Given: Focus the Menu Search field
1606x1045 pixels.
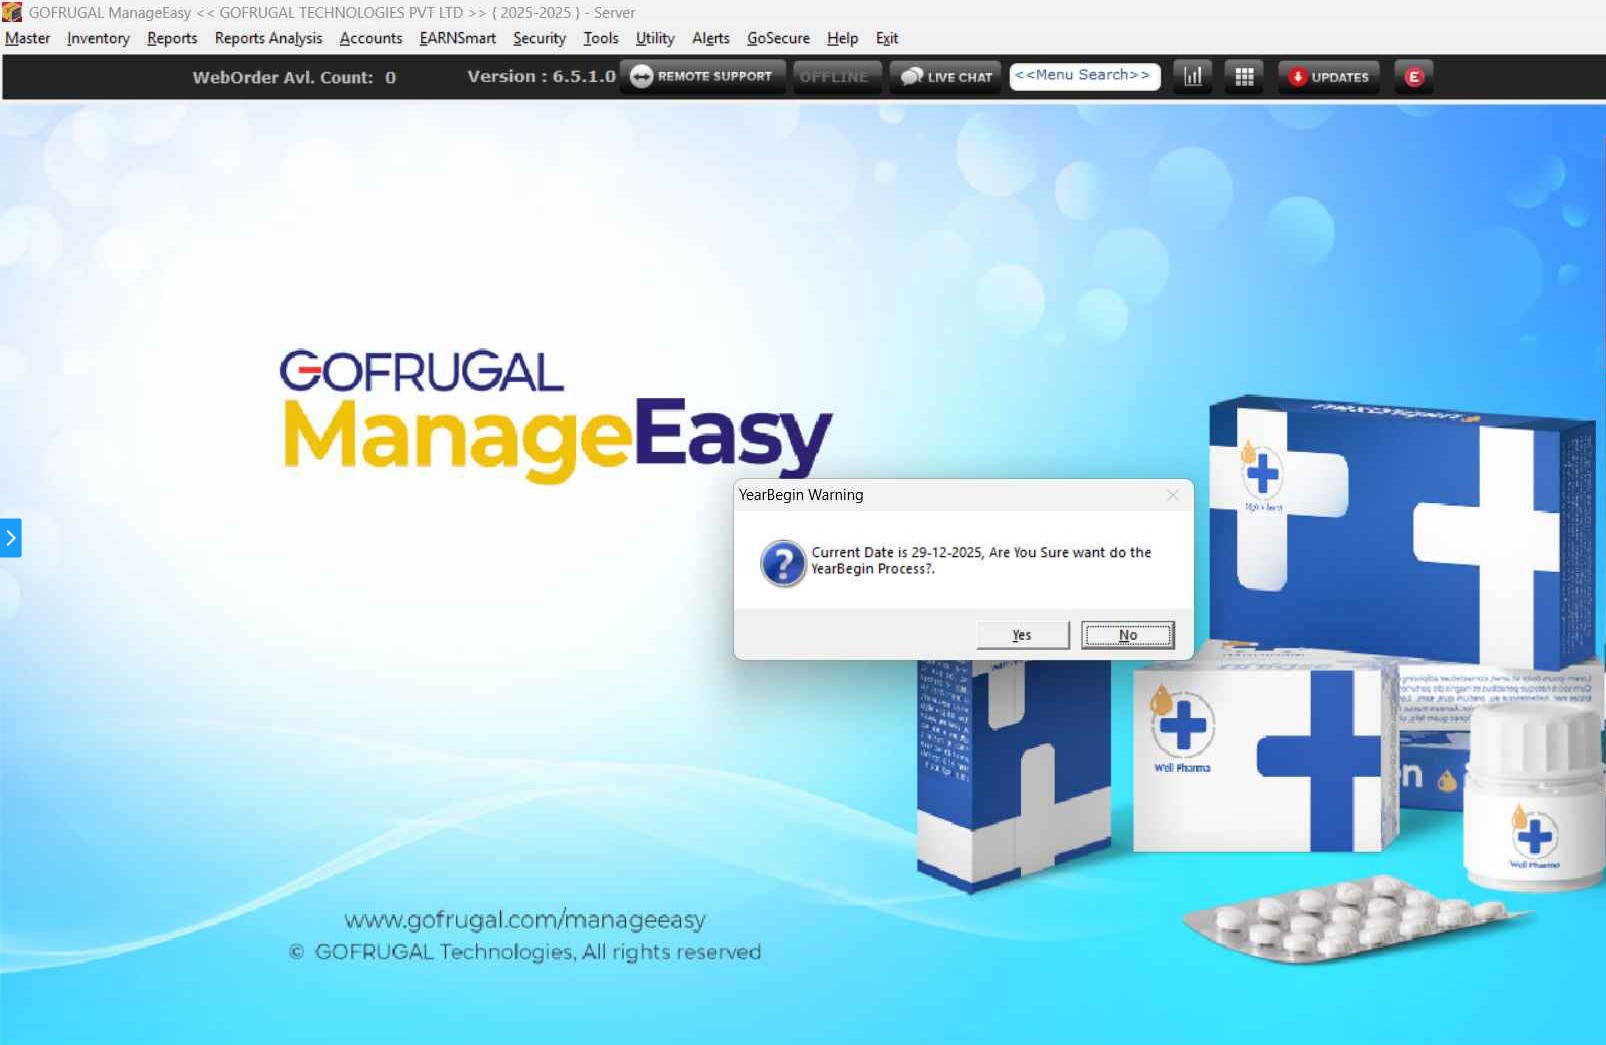Looking at the screenshot, I should pyautogui.click(x=1085, y=76).
